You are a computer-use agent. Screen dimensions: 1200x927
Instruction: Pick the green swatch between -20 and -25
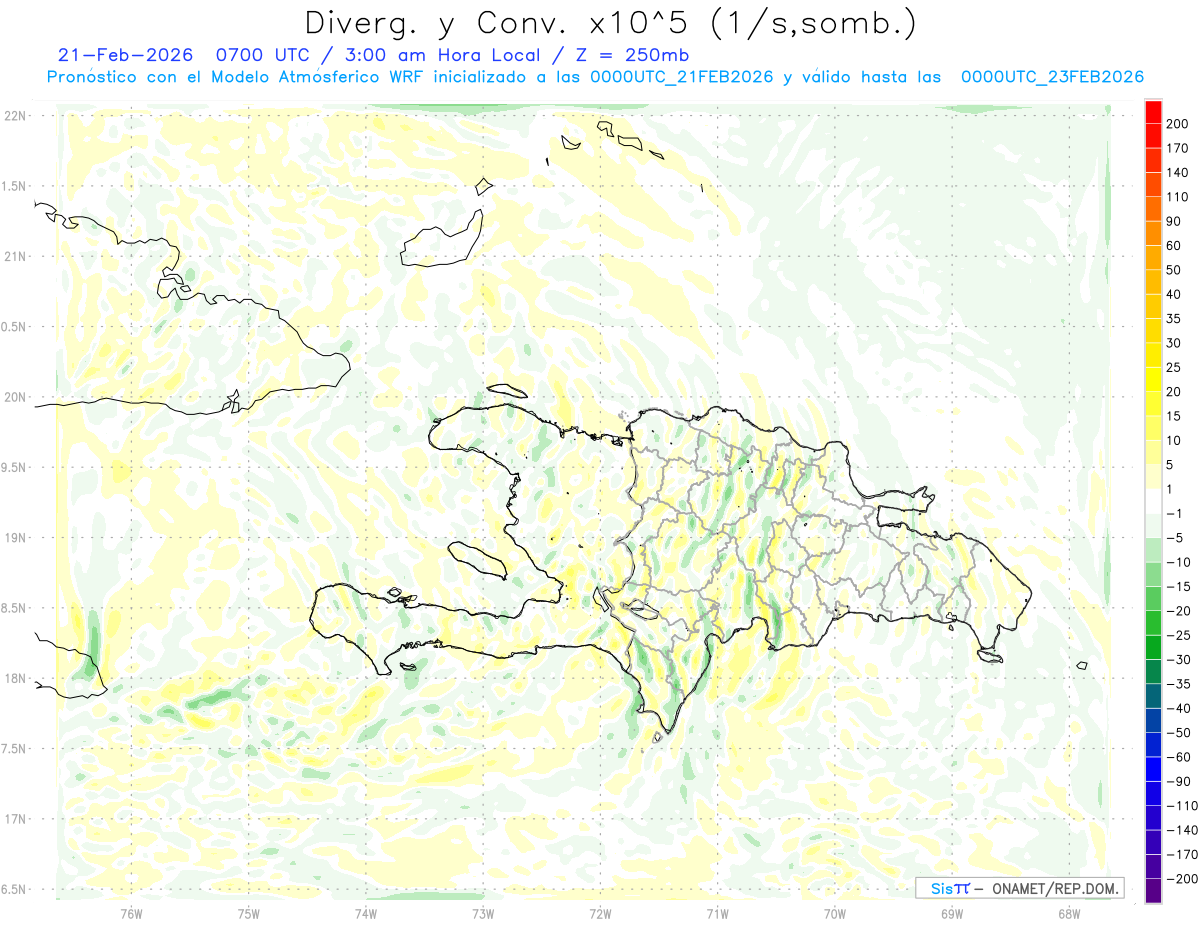pyautogui.click(x=1153, y=623)
